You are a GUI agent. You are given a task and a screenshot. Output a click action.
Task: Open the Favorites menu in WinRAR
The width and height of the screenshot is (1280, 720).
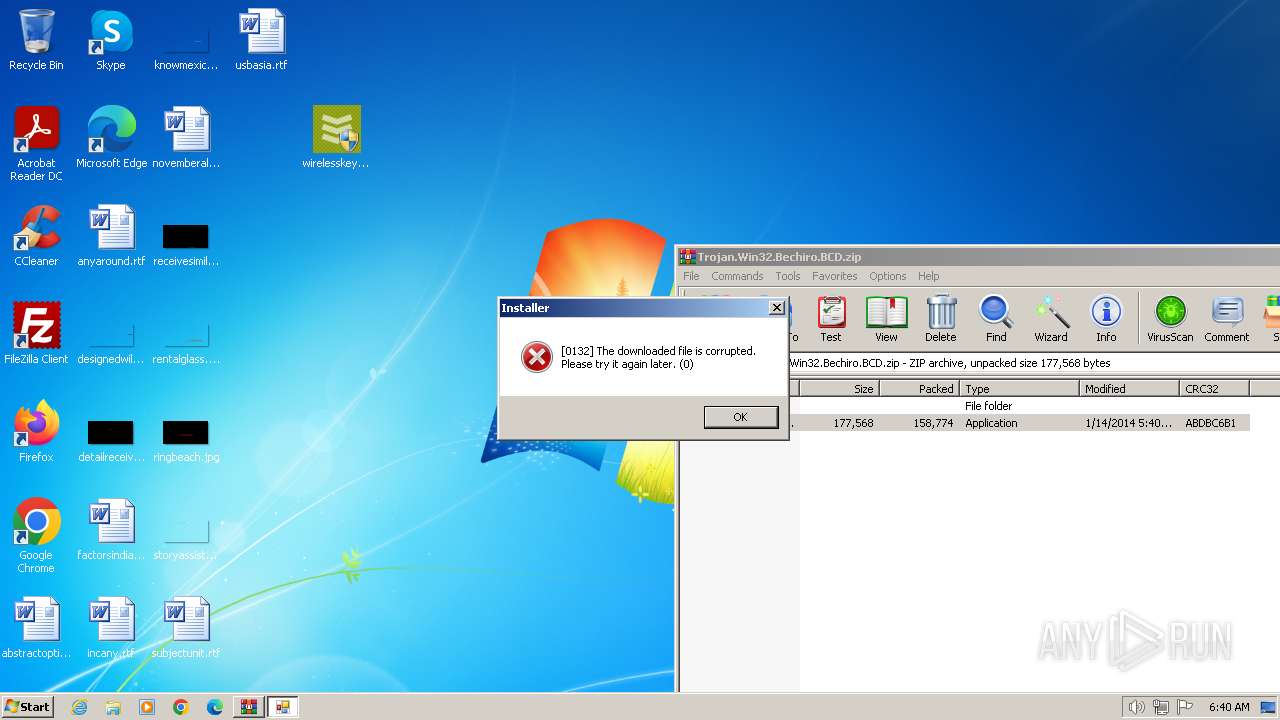click(x=834, y=276)
